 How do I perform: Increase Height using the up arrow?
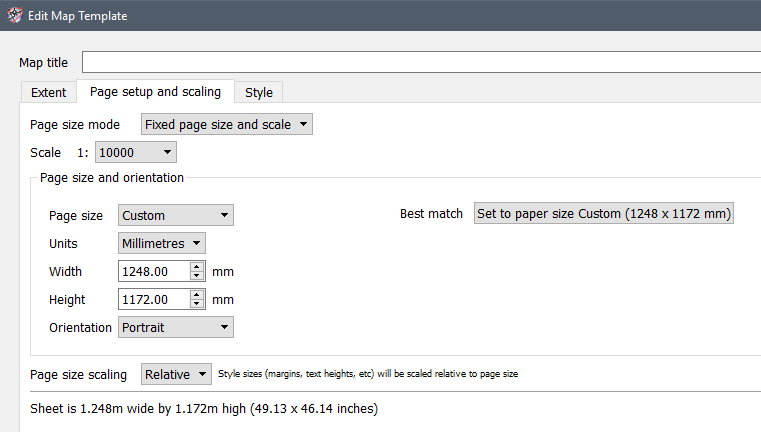coord(197,295)
